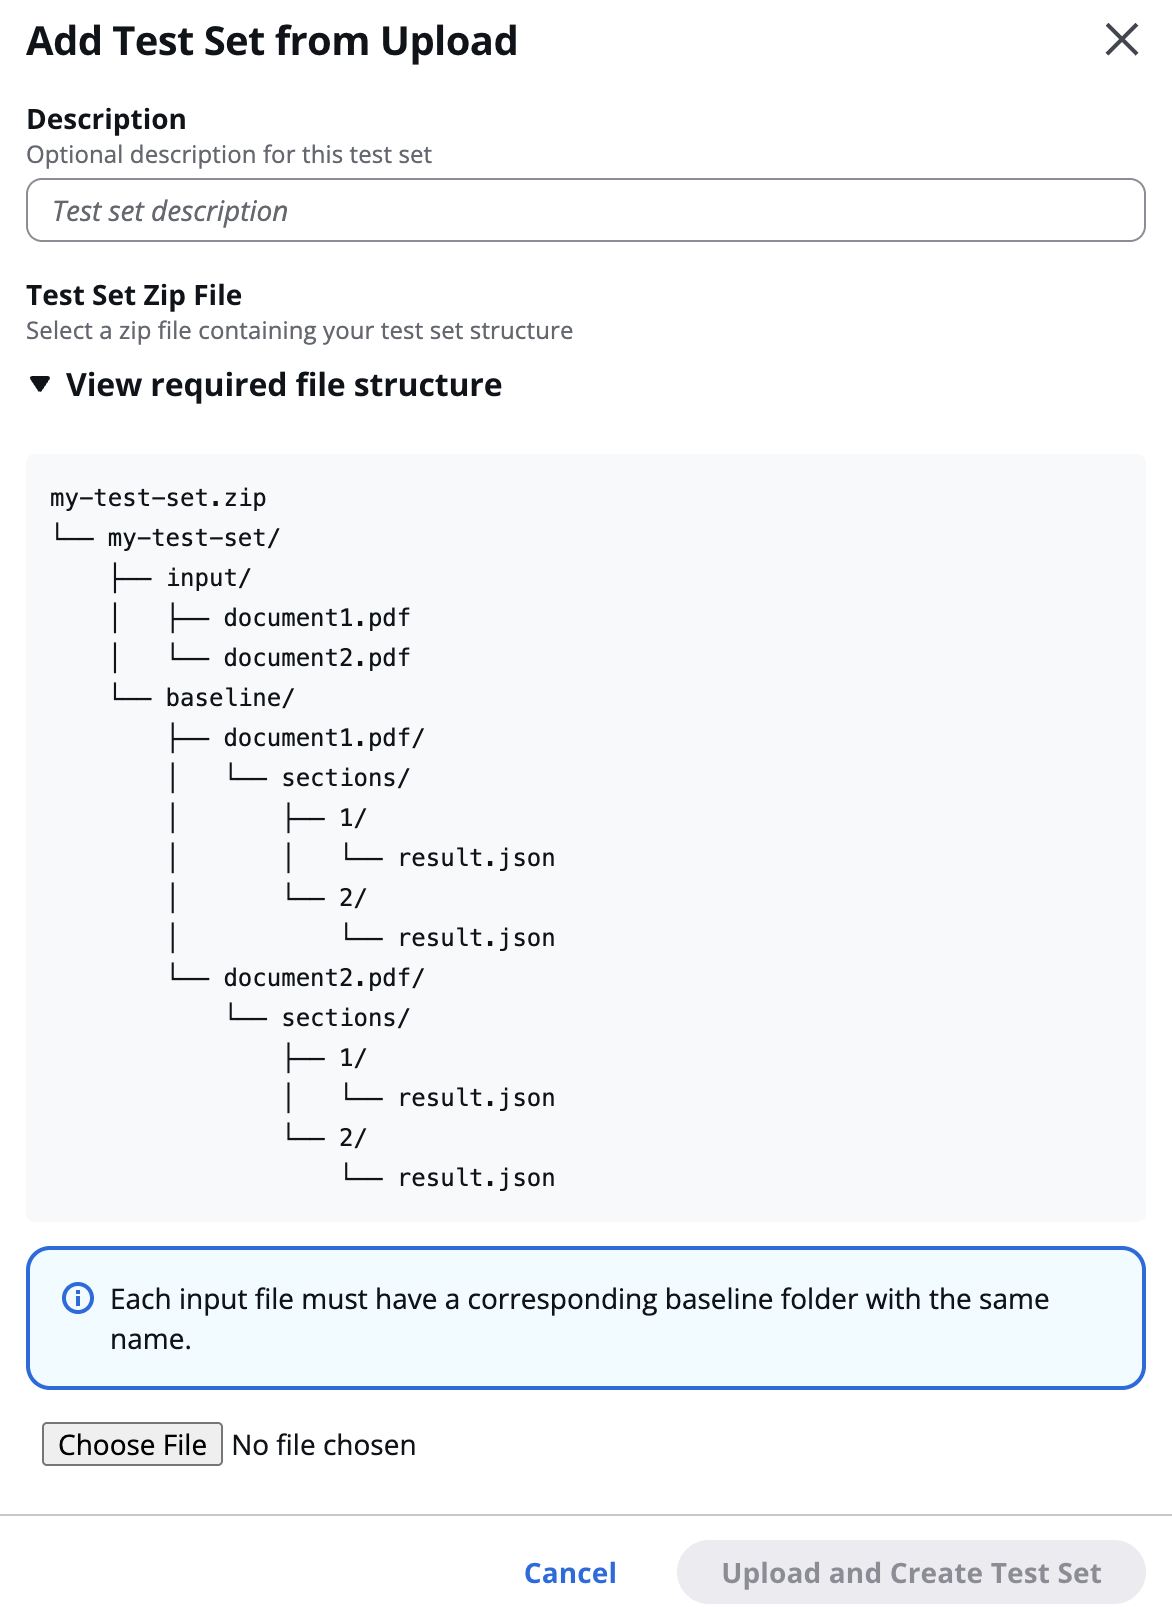Select document1.pdf under the input folder
1172x1618 pixels.
click(316, 618)
